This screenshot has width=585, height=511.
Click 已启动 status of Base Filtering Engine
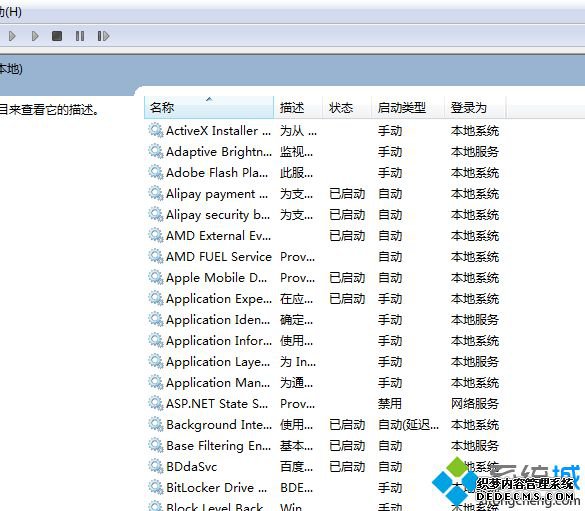[347, 445]
